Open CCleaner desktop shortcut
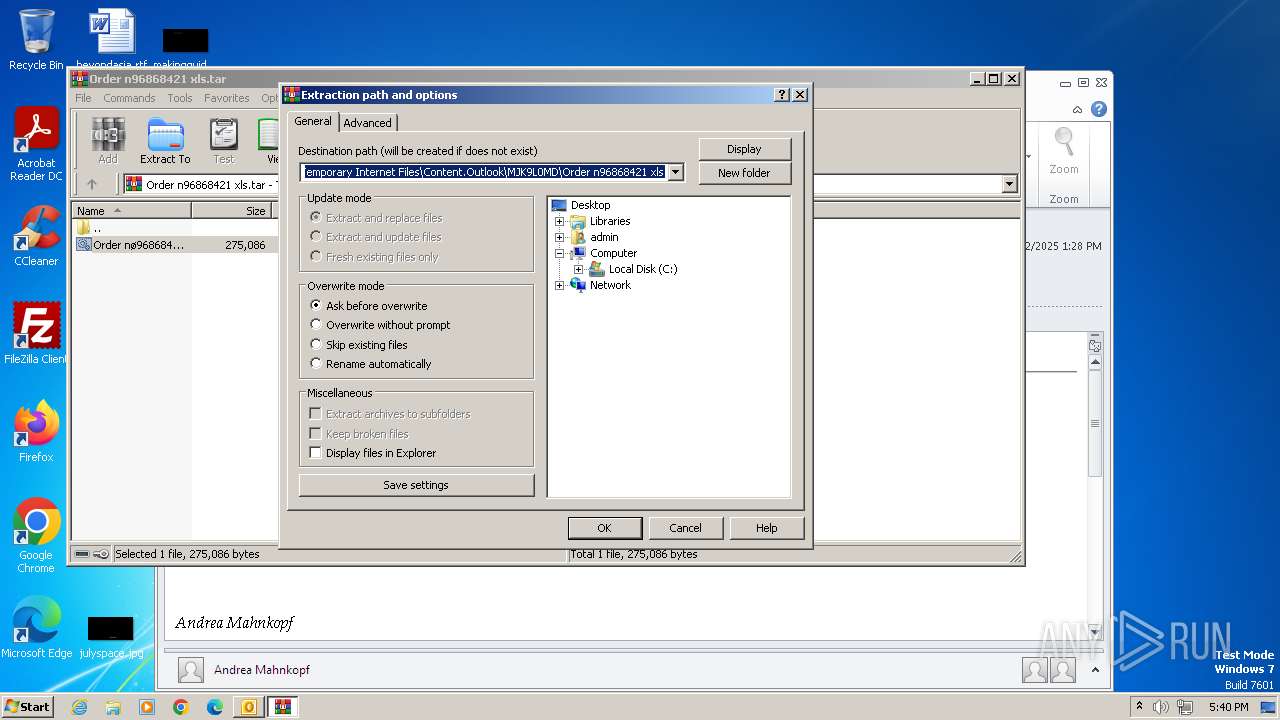The image size is (1280, 720). point(36,236)
